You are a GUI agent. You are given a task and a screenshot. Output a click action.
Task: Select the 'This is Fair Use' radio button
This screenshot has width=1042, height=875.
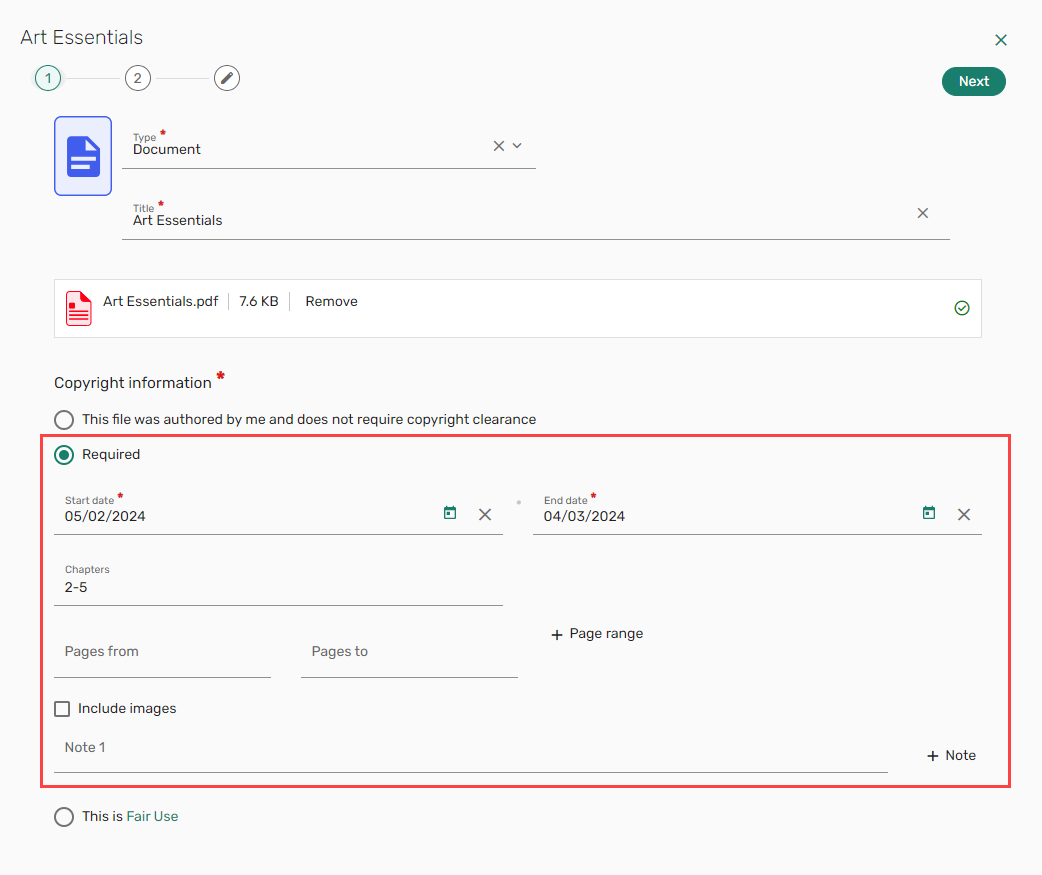(64, 817)
